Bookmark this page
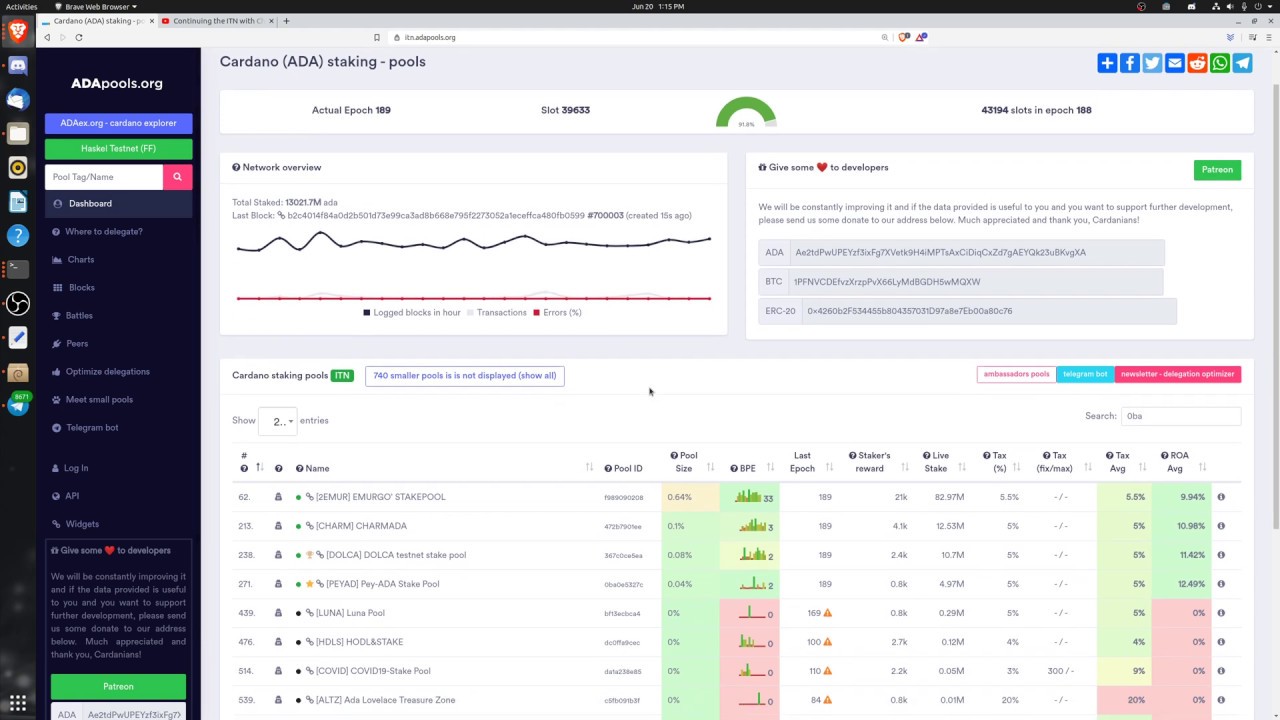Viewport: 1280px width, 720px height. 377,37
